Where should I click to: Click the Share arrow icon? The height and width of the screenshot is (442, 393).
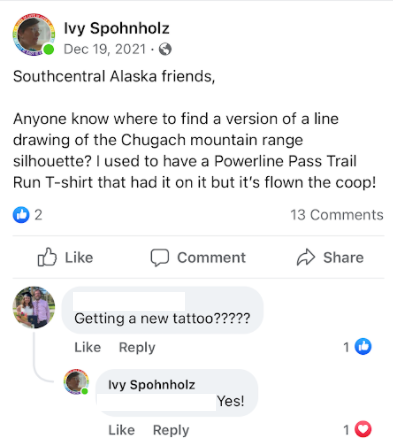(x=306, y=257)
